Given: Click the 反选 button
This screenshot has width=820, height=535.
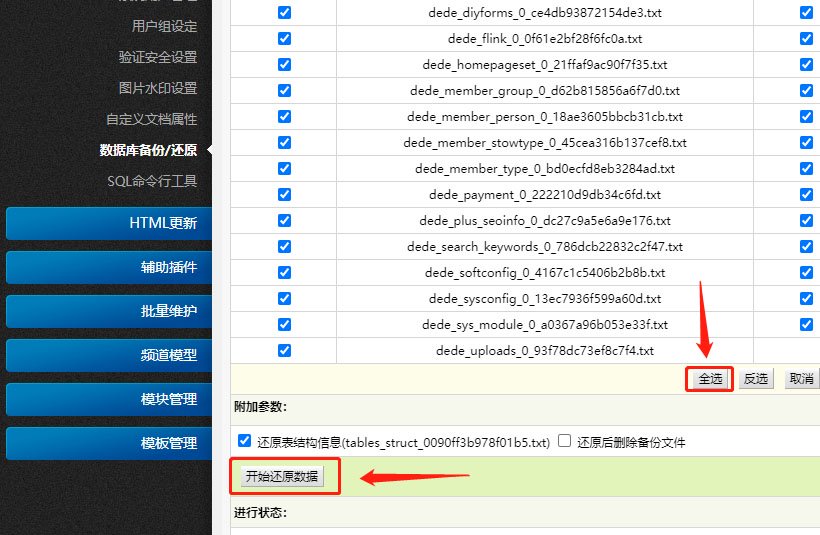Looking at the screenshot, I should (x=757, y=379).
